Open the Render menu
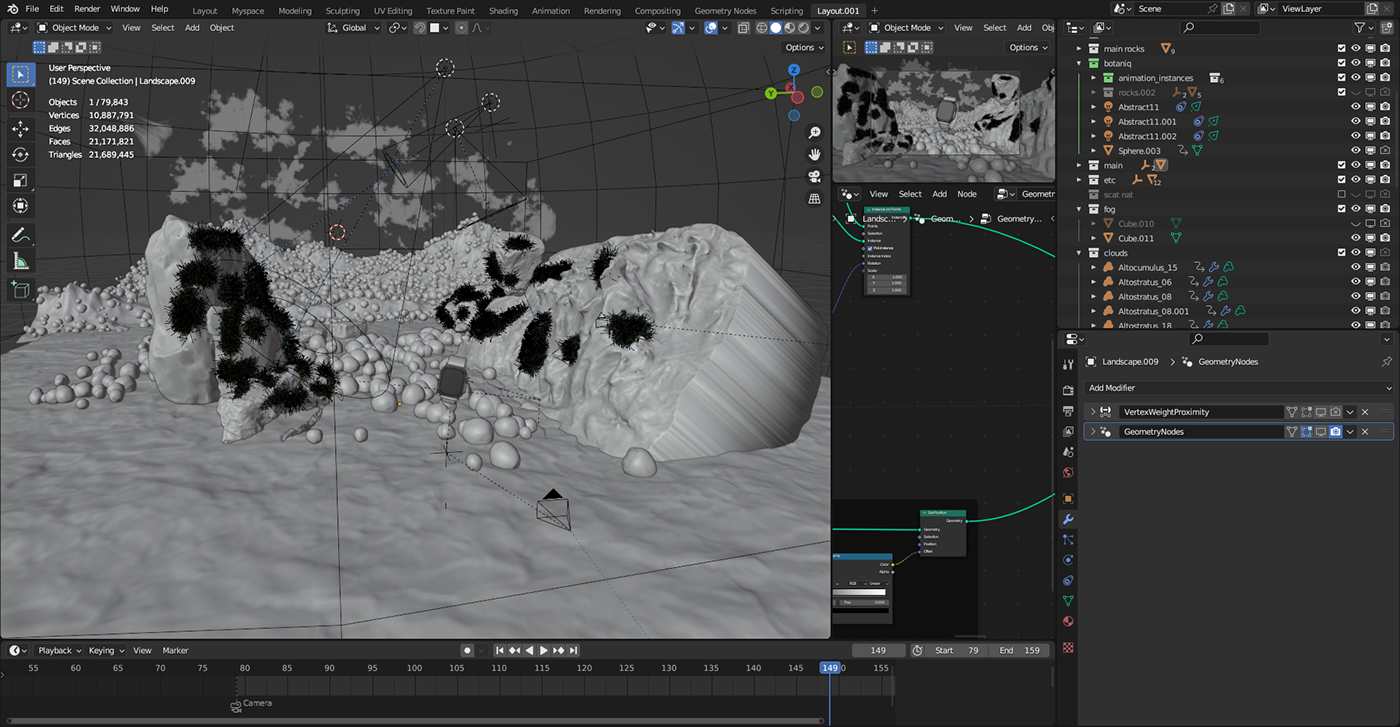Viewport: 1400px width, 727px height. [x=87, y=9]
